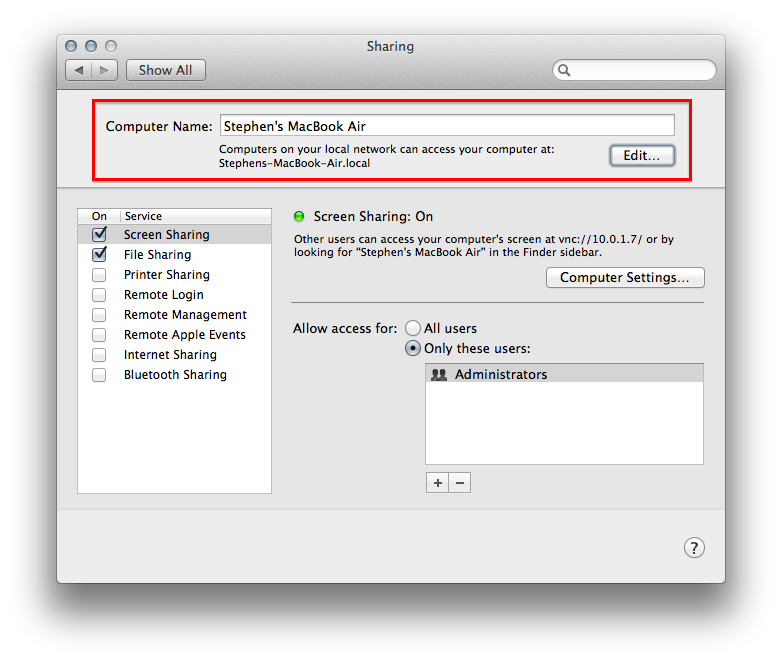This screenshot has width=782, height=662.
Task: Select the Bluetooth Sharing service row
Action: [x=175, y=375]
